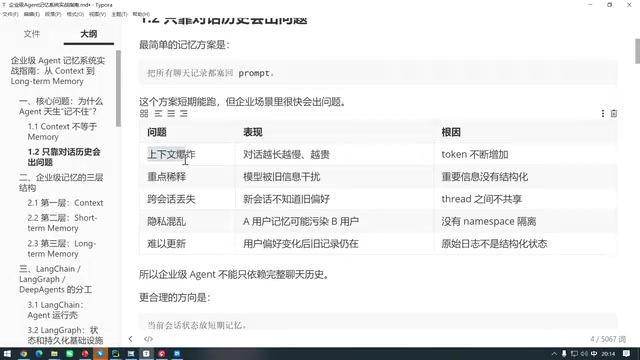This screenshot has height=360, width=640.
Task: Switch sidebar to 文件 tab
Action: coord(32,34)
